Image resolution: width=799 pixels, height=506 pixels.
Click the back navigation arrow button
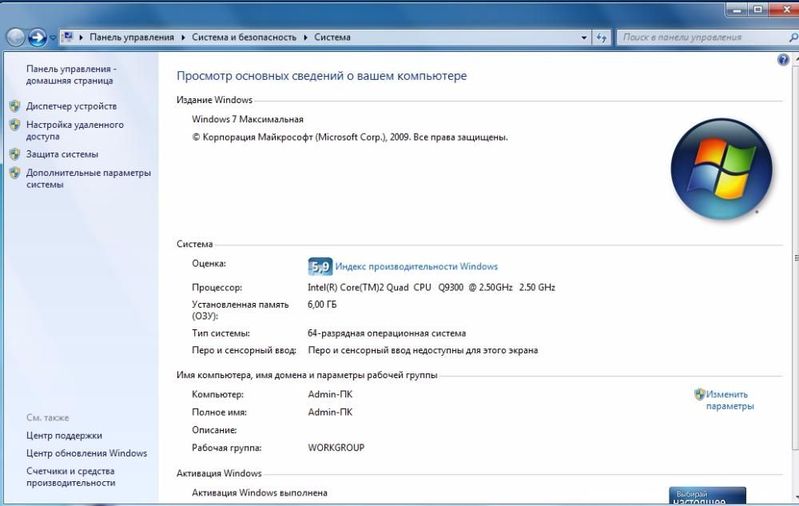tap(15, 38)
